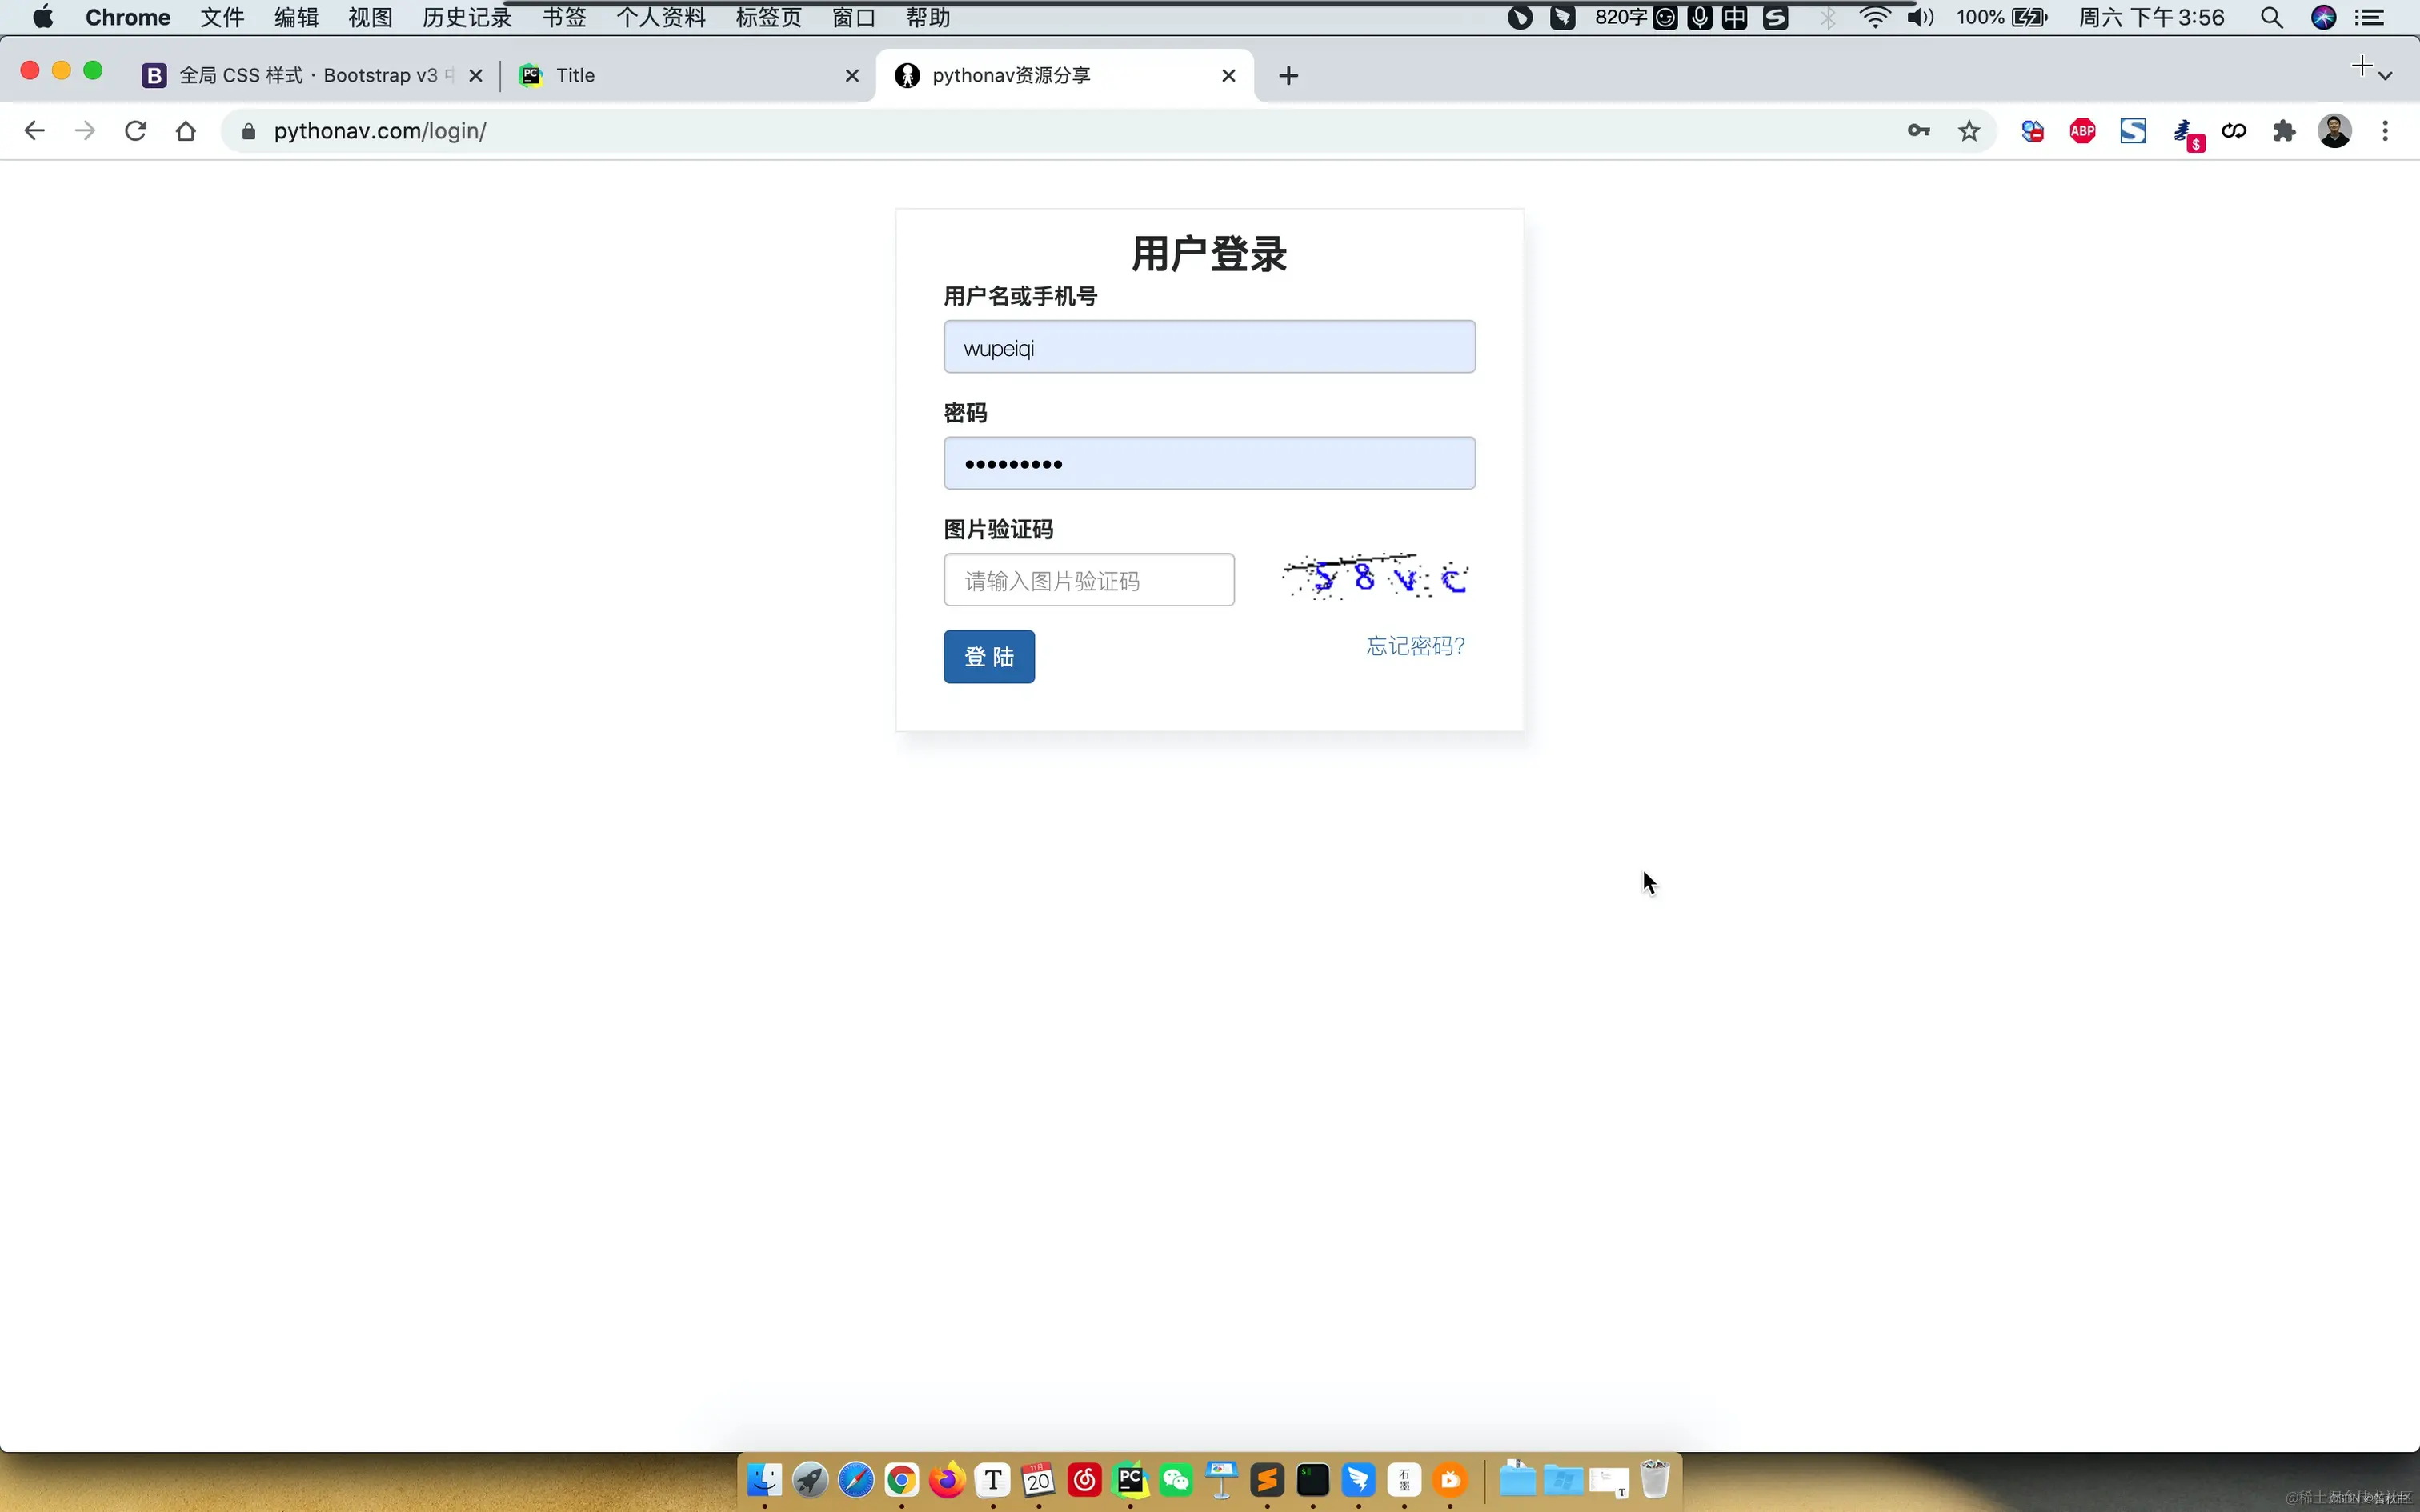Open Chrome's saved passwords key icon

(x=1918, y=130)
